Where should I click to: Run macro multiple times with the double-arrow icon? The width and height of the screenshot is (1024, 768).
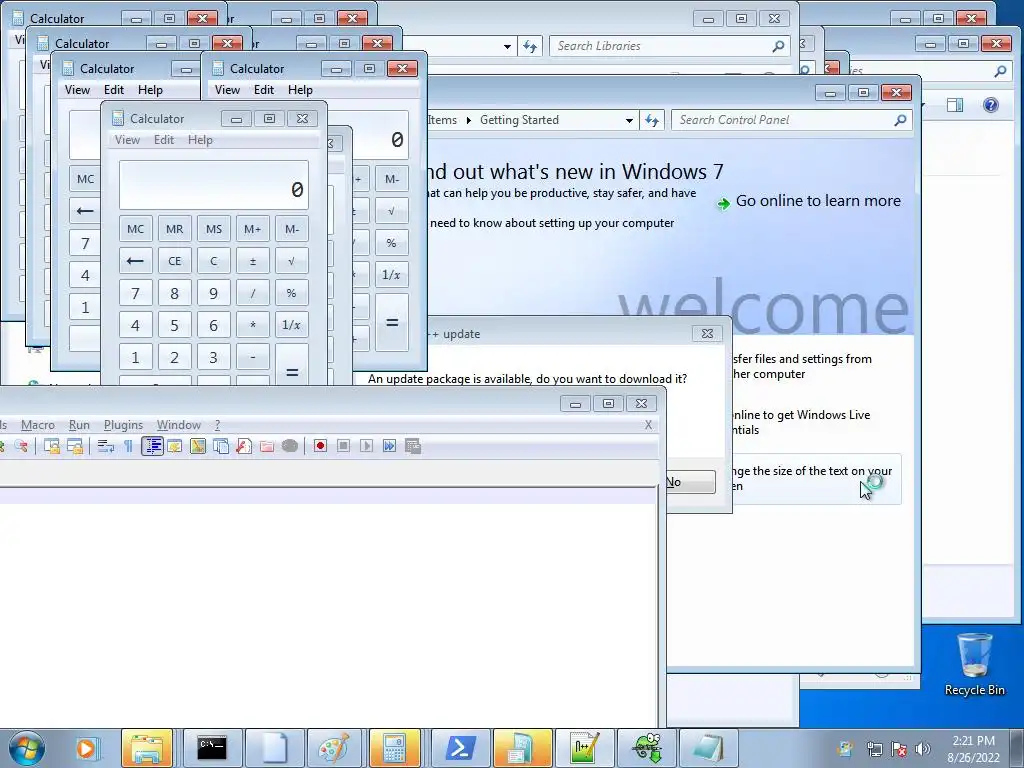click(x=390, y=446)
